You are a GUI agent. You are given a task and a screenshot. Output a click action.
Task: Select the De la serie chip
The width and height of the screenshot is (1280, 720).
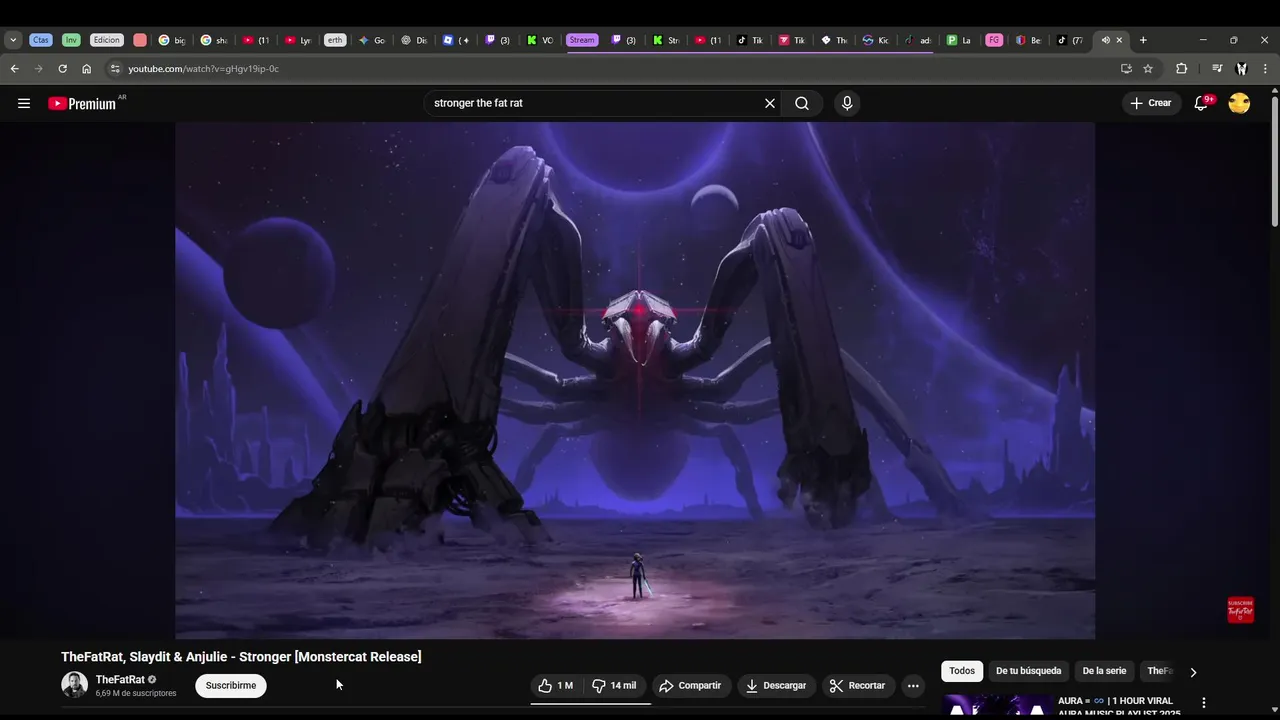(1104, 671)
